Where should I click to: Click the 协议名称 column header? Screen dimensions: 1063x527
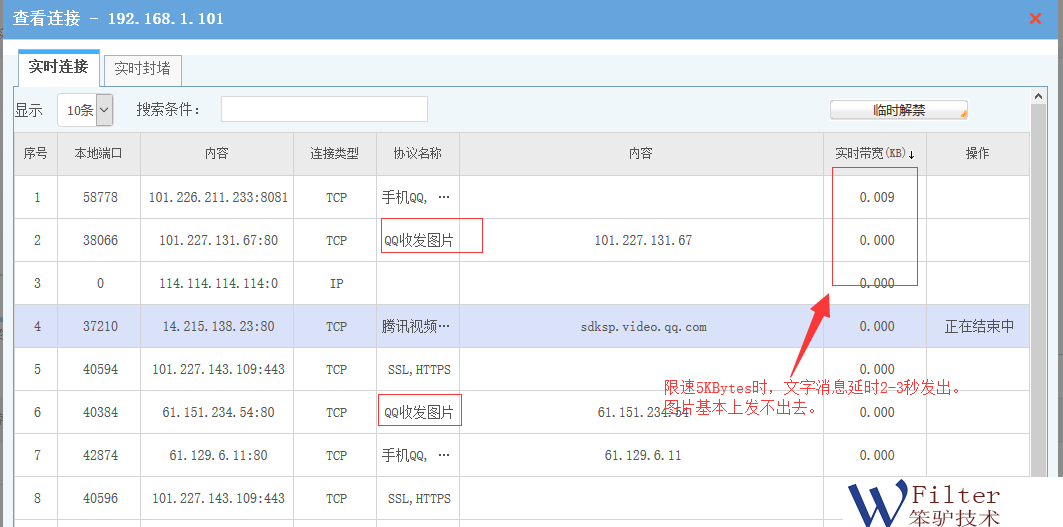pyautogui.click(x=417, y=154)
